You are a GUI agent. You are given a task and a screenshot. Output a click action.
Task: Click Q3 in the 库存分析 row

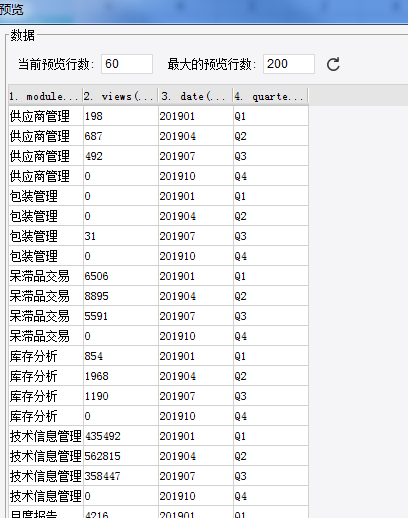(271, 396)
